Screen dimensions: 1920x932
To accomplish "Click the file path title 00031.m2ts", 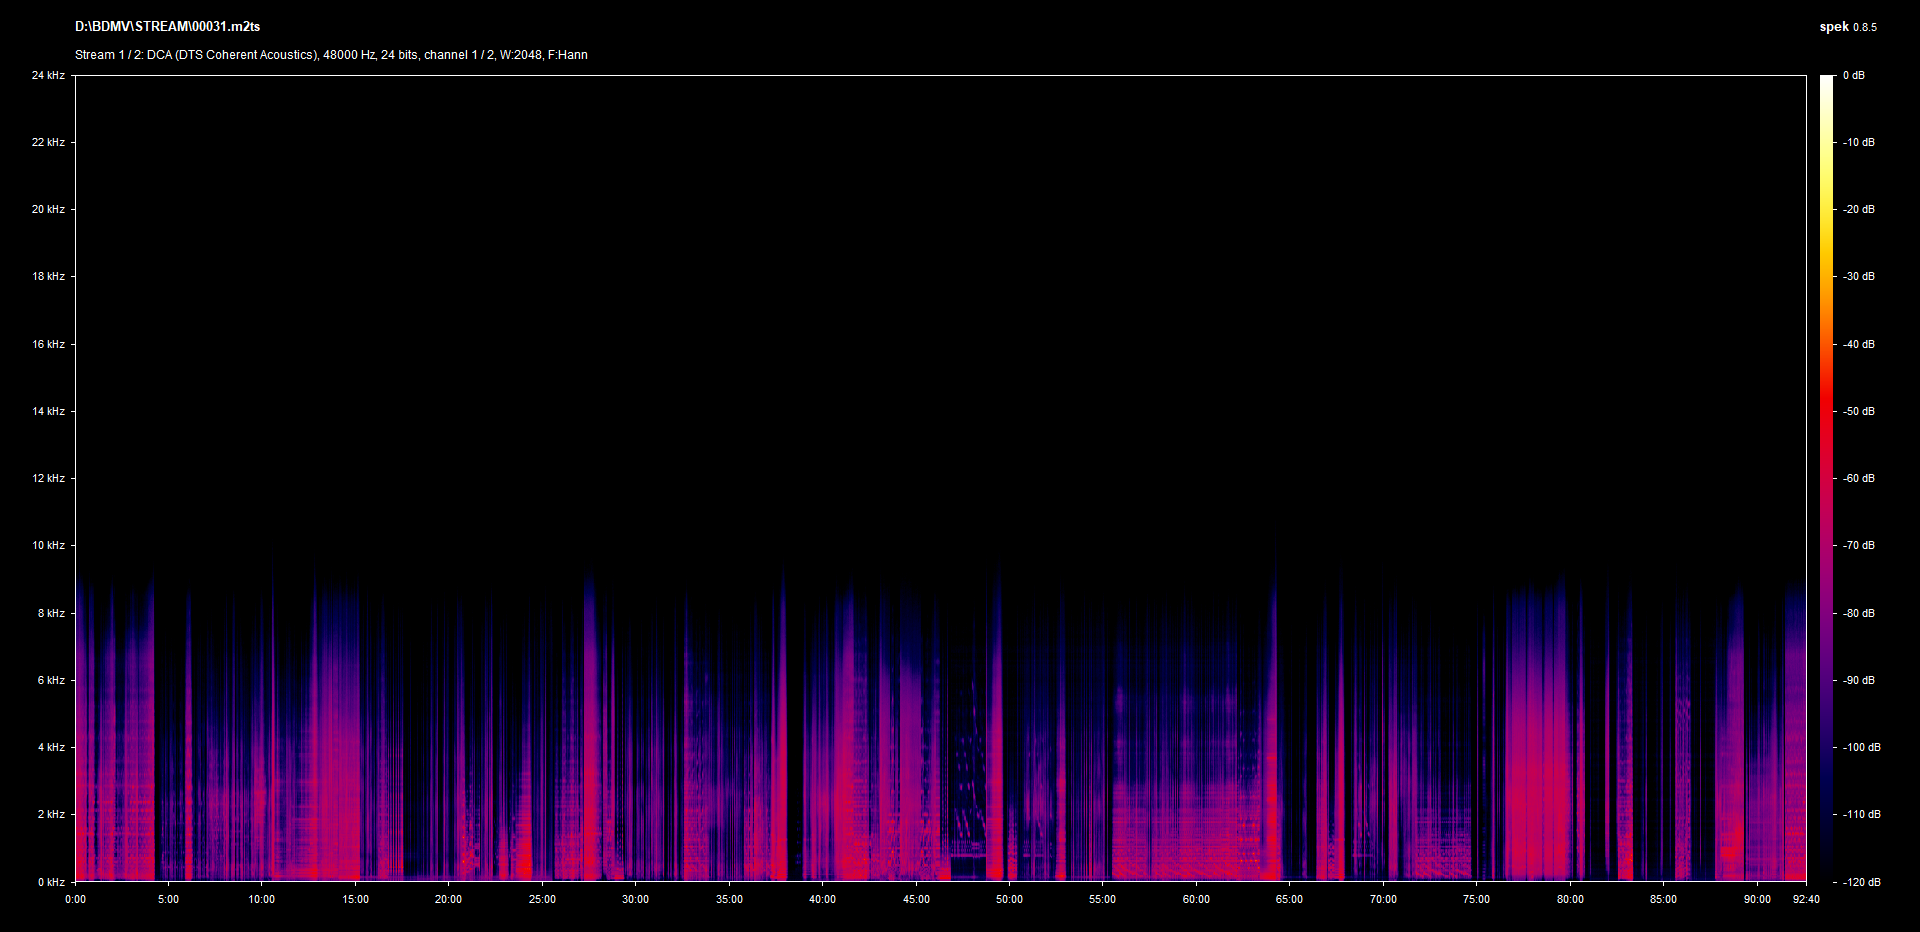I will tap(167, 27).
